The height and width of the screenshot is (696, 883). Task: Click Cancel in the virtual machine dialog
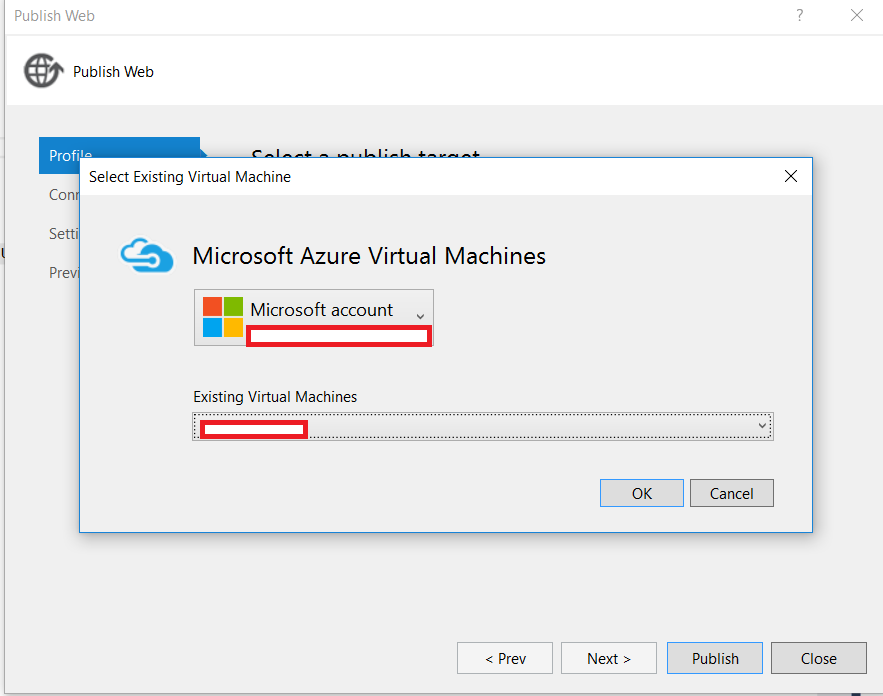pyautogui.click(x=732, y=493)
